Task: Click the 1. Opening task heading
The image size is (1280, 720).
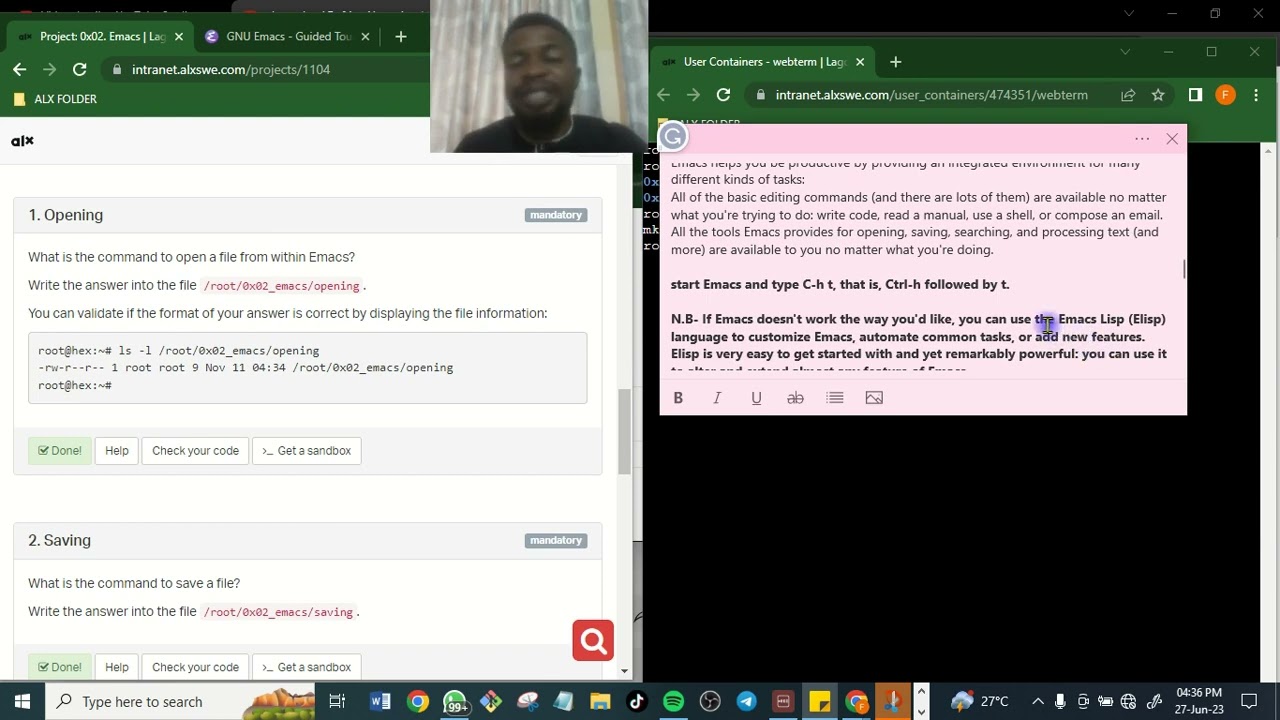Action: (66, 215)
